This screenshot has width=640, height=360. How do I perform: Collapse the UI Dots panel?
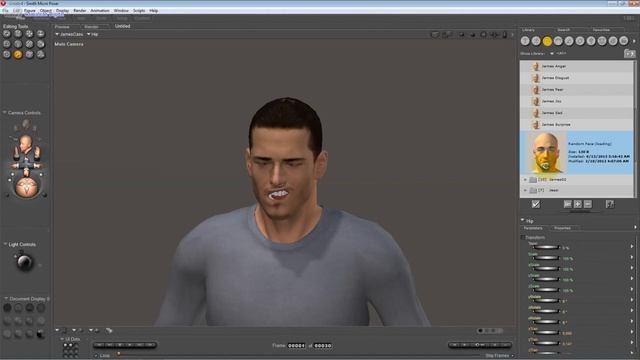[62, 339]
